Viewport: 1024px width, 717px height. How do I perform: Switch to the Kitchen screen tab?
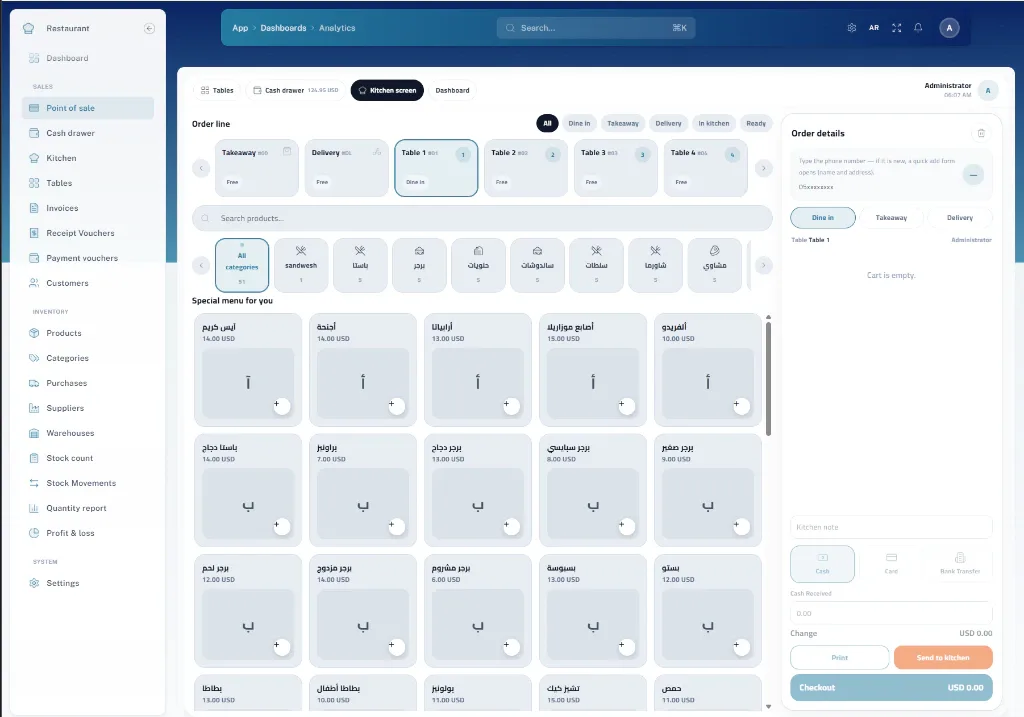[387, 90]
